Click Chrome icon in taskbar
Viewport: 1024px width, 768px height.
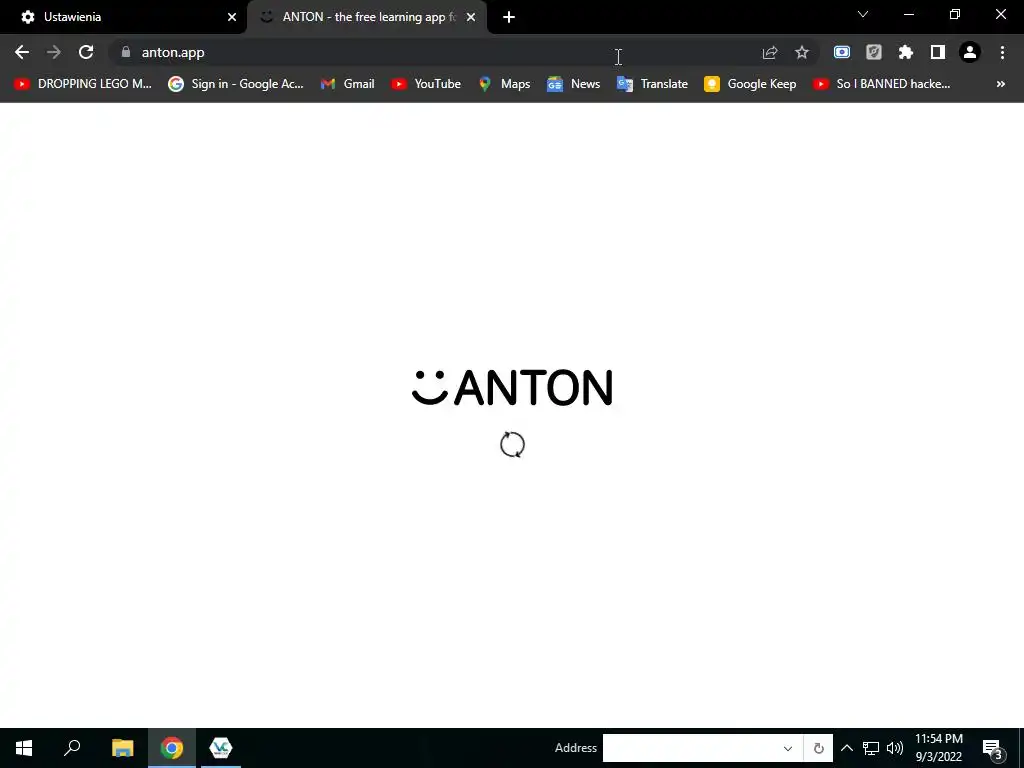point(172,748)
